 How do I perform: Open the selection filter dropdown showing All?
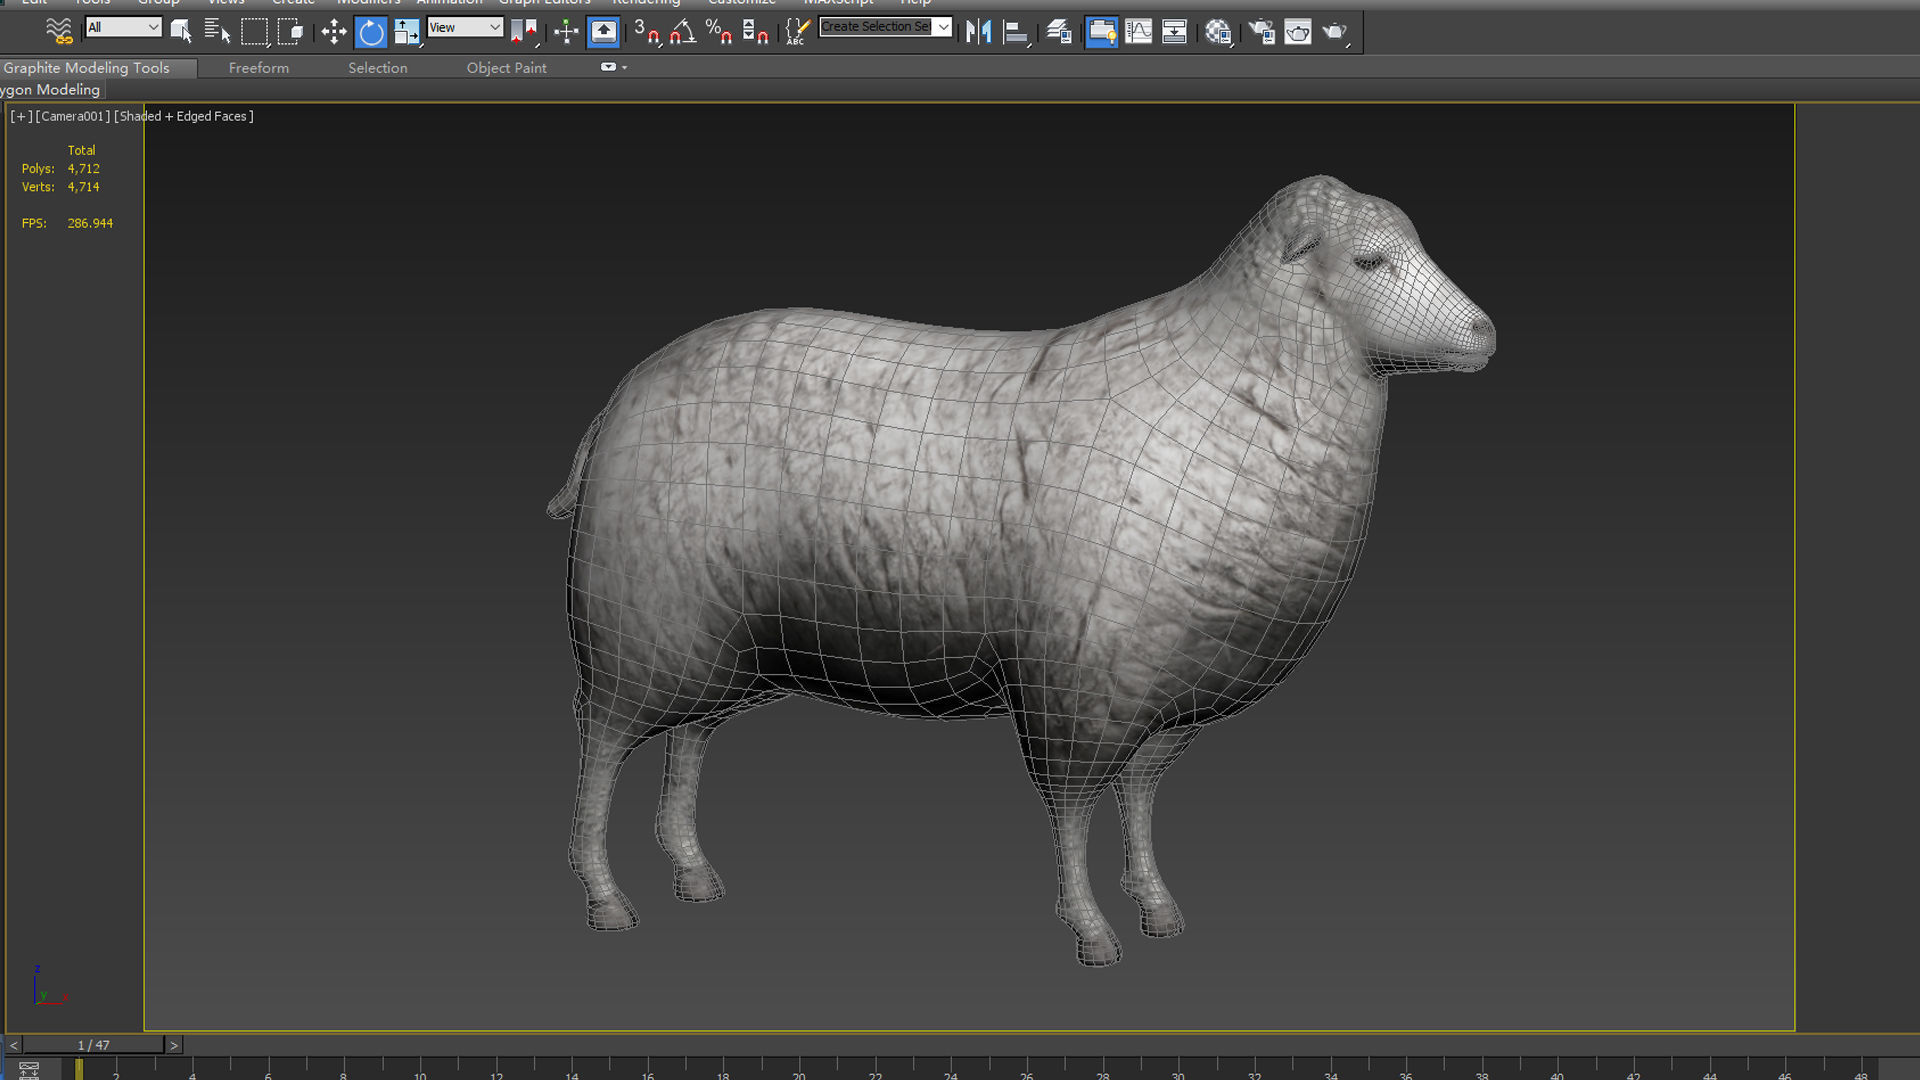[x=122, y=27]
